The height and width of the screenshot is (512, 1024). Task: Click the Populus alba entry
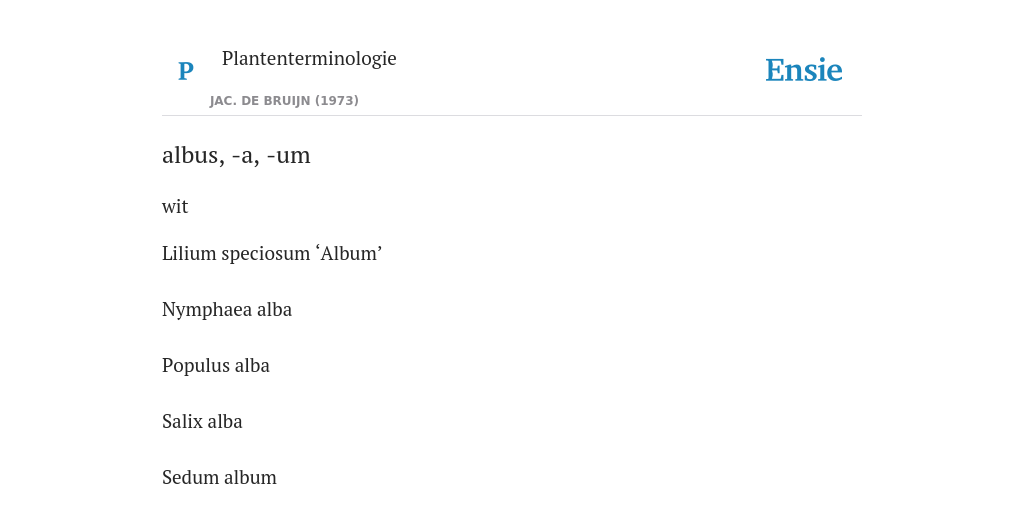tap(216, 366)
